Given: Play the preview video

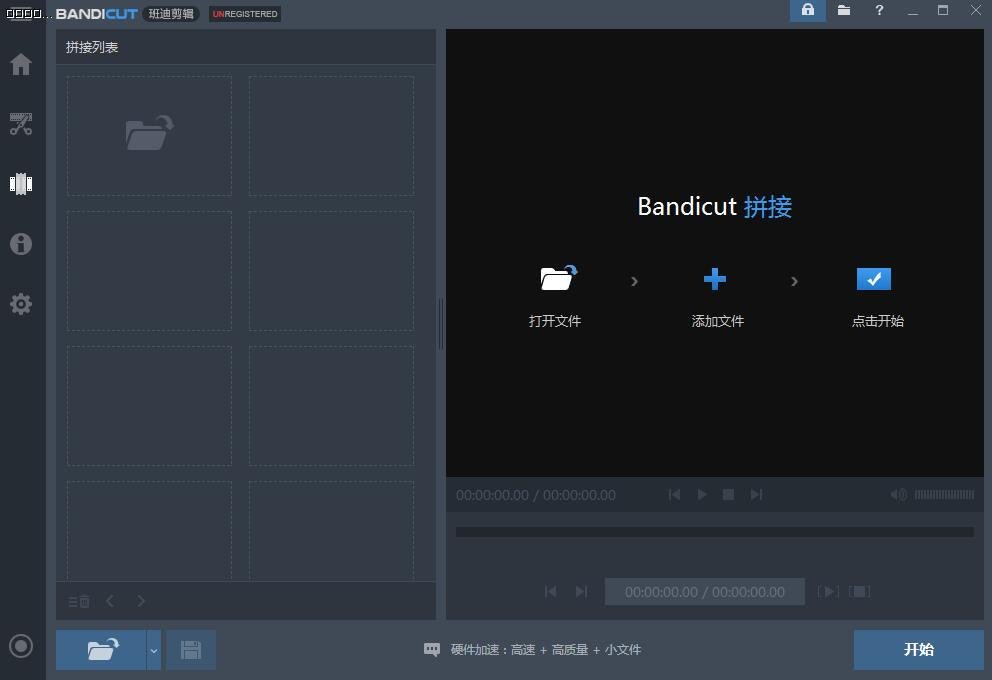Looking at the screenshot, I should pyautogui.click(x=702, y=495).
